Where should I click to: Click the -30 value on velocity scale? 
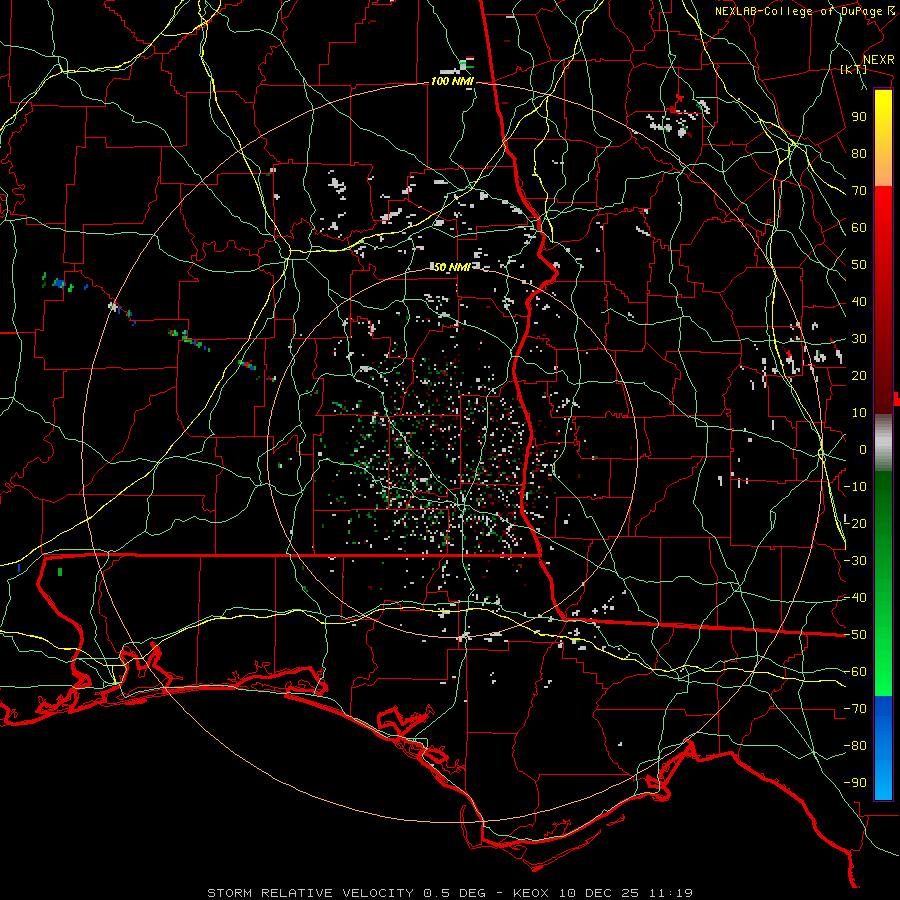click(x=855, y=561)
